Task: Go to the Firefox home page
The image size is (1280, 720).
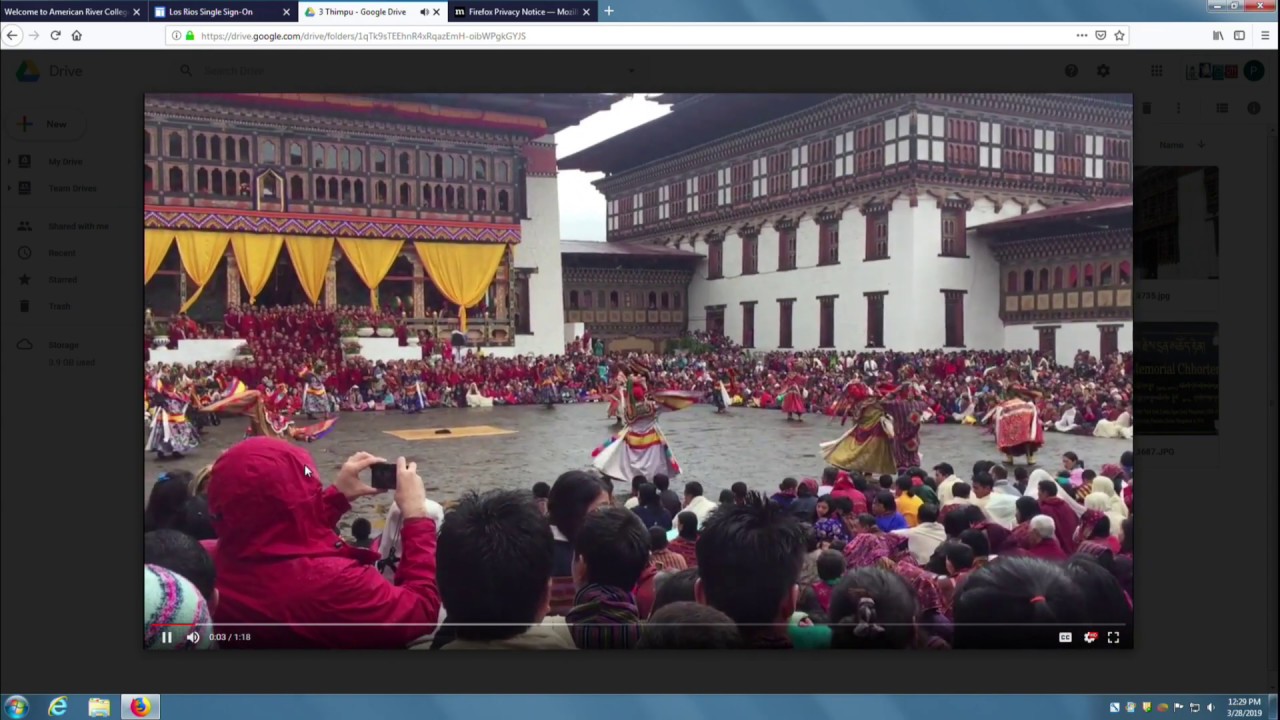Action: pos(76,35)
